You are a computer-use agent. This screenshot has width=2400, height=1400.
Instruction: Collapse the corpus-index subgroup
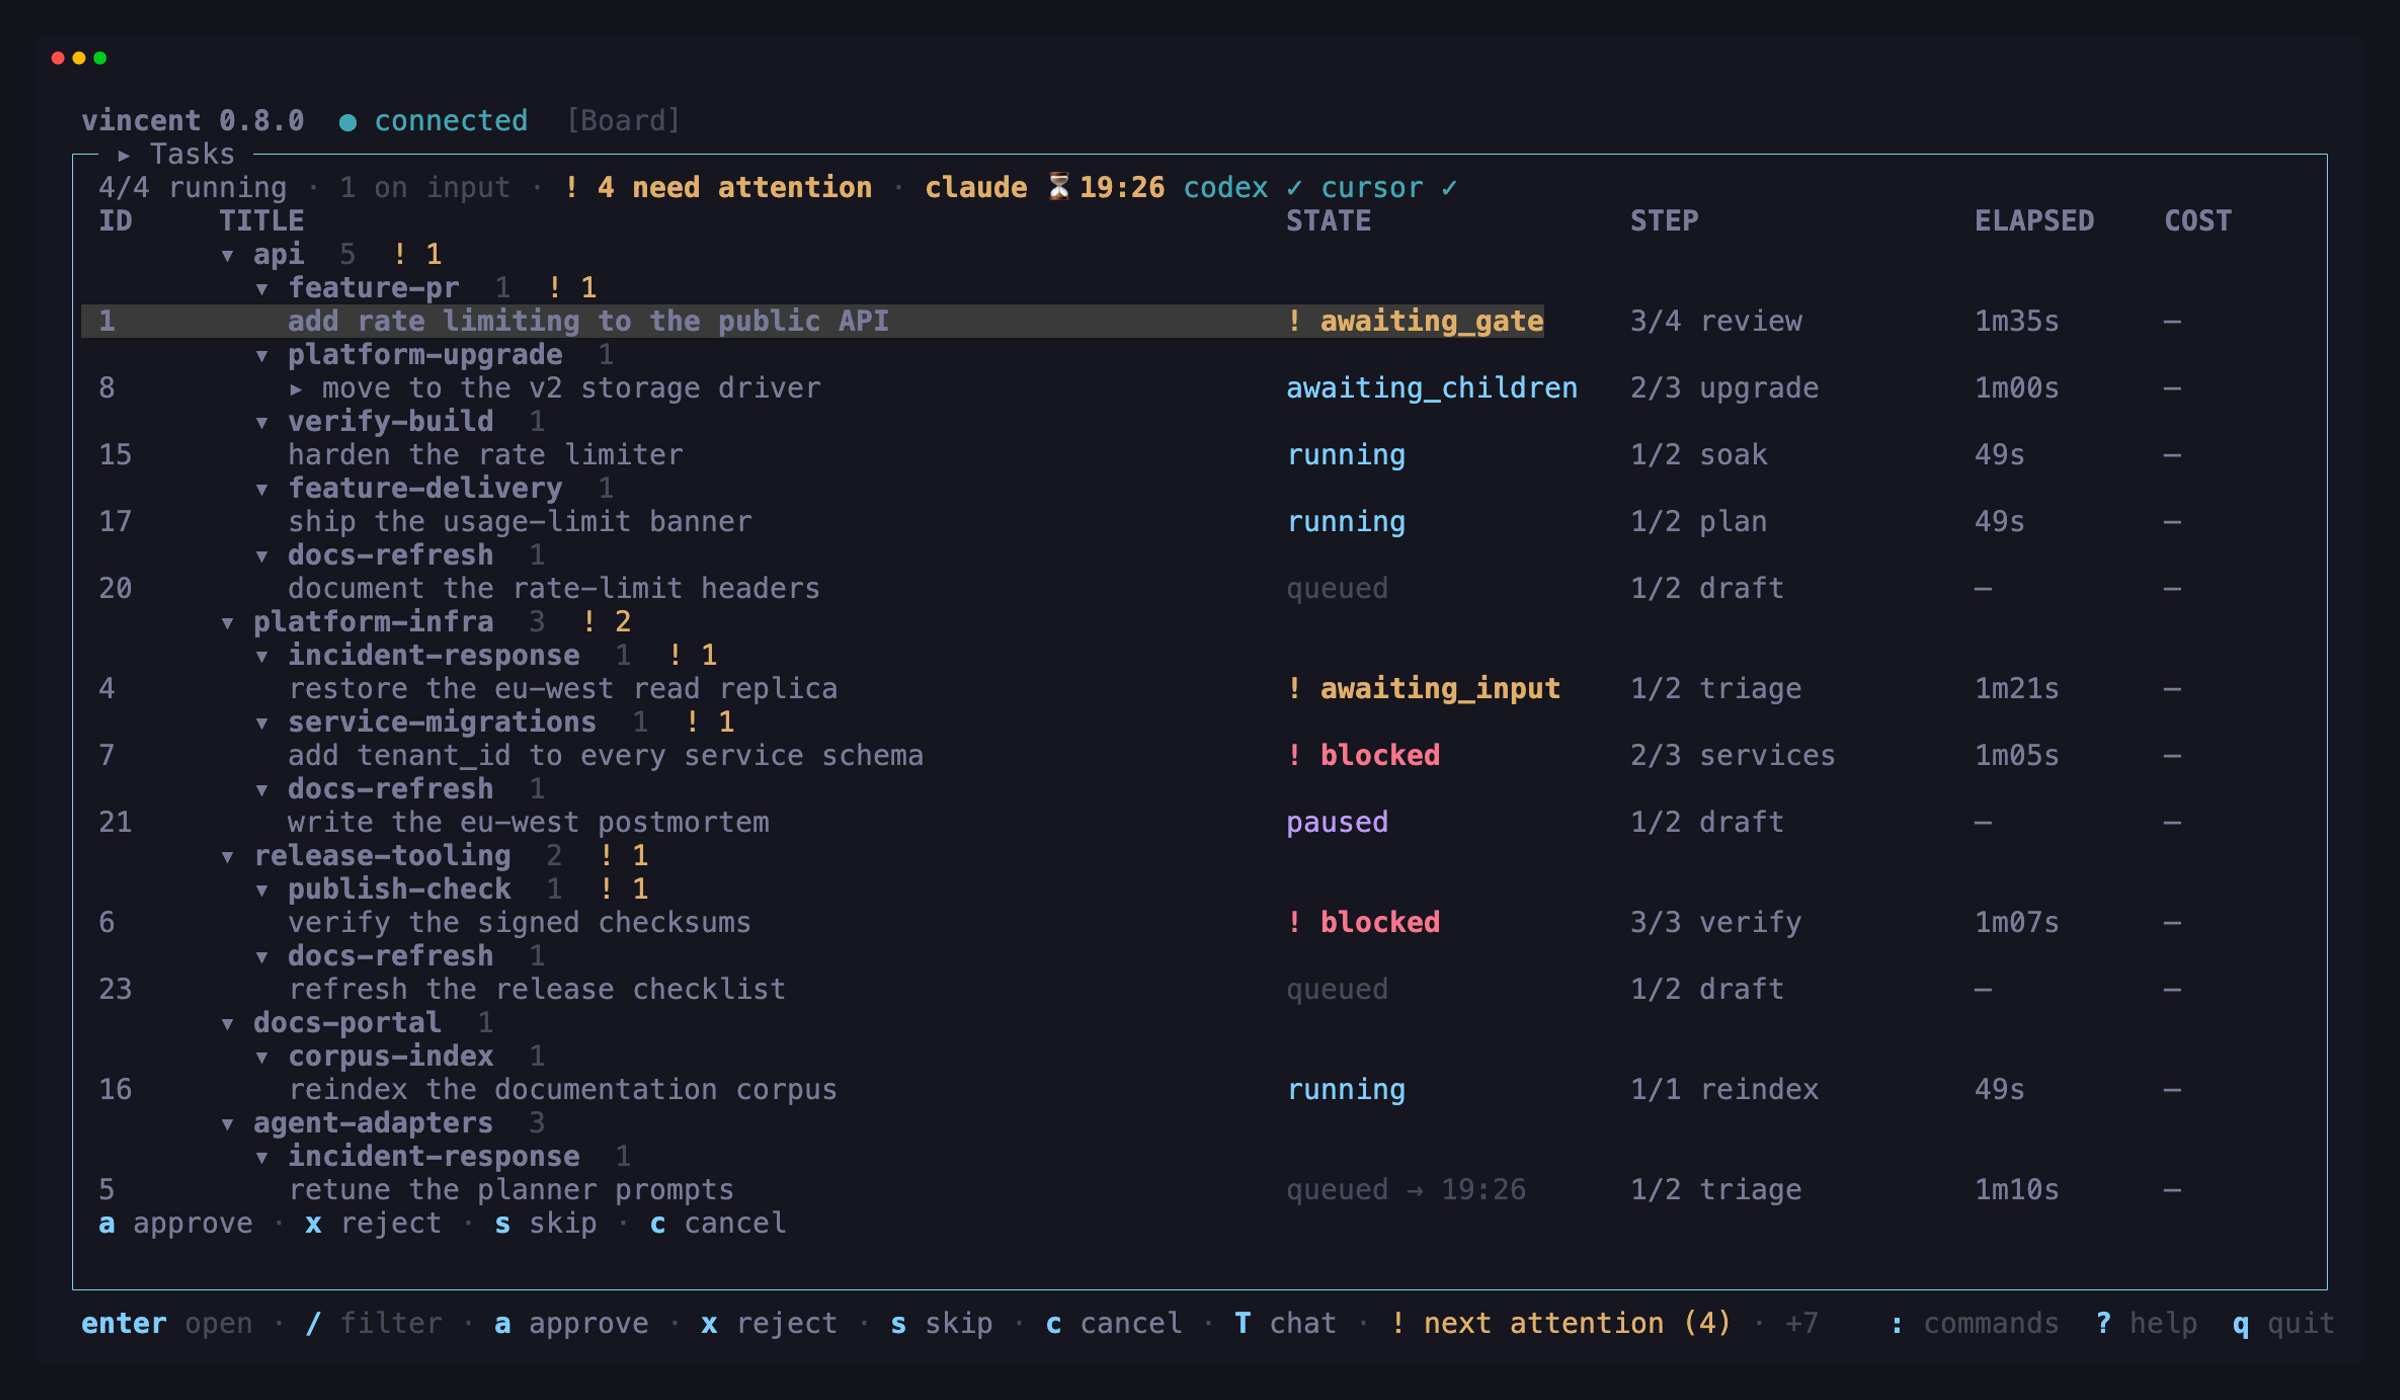click(262, 1057)
